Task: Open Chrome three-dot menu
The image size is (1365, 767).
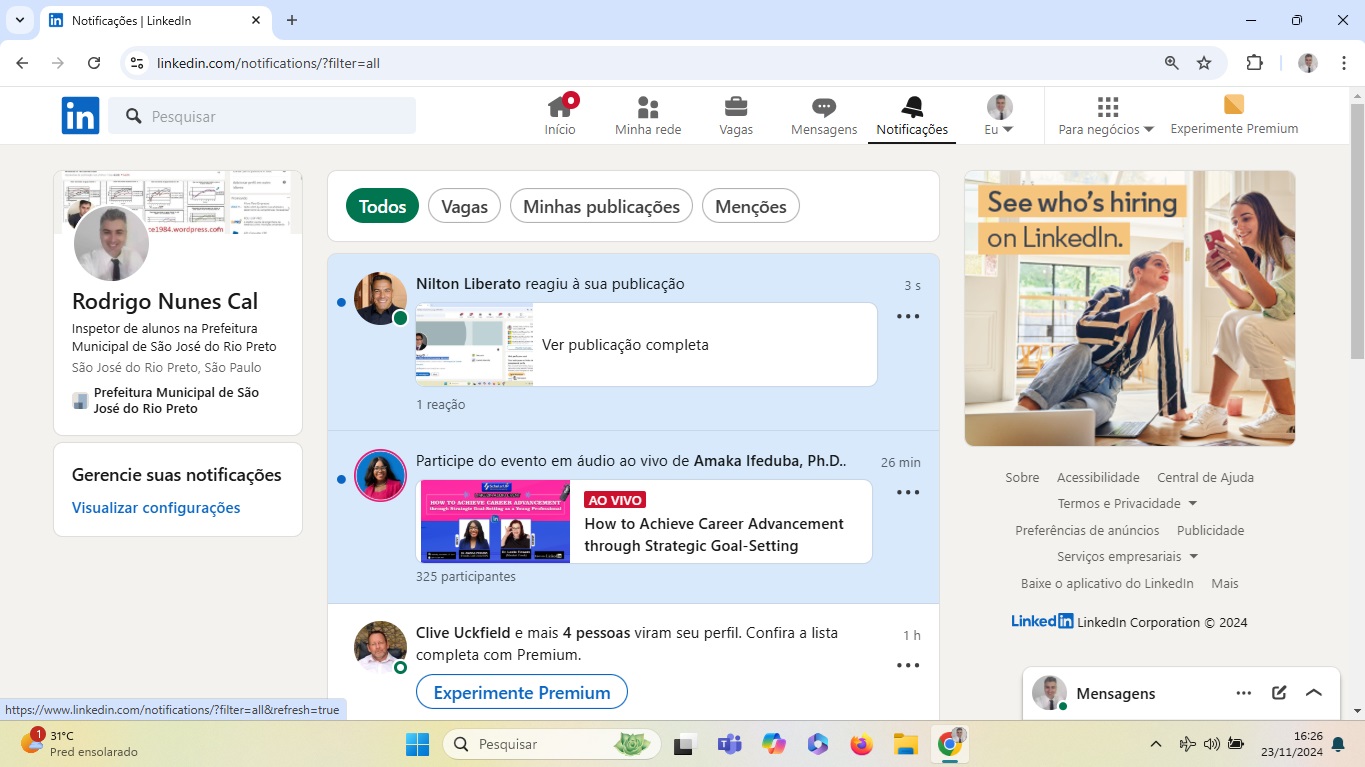Action: click(1342, 63)
